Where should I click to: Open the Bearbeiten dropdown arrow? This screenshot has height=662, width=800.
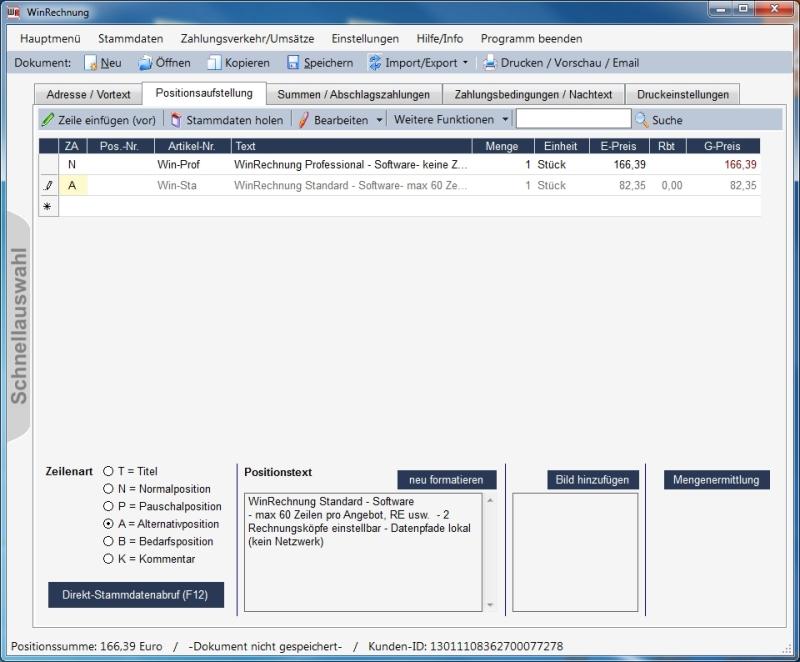[x=379, y=120]
